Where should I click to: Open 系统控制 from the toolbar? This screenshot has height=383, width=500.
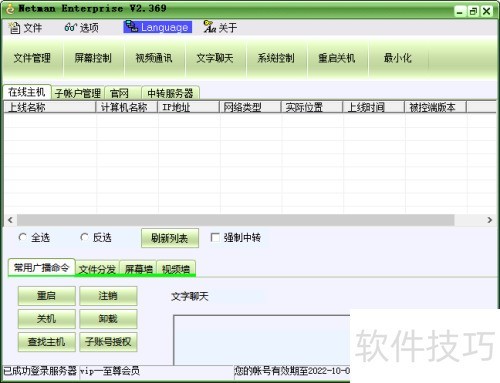click(x=276, y=58)
